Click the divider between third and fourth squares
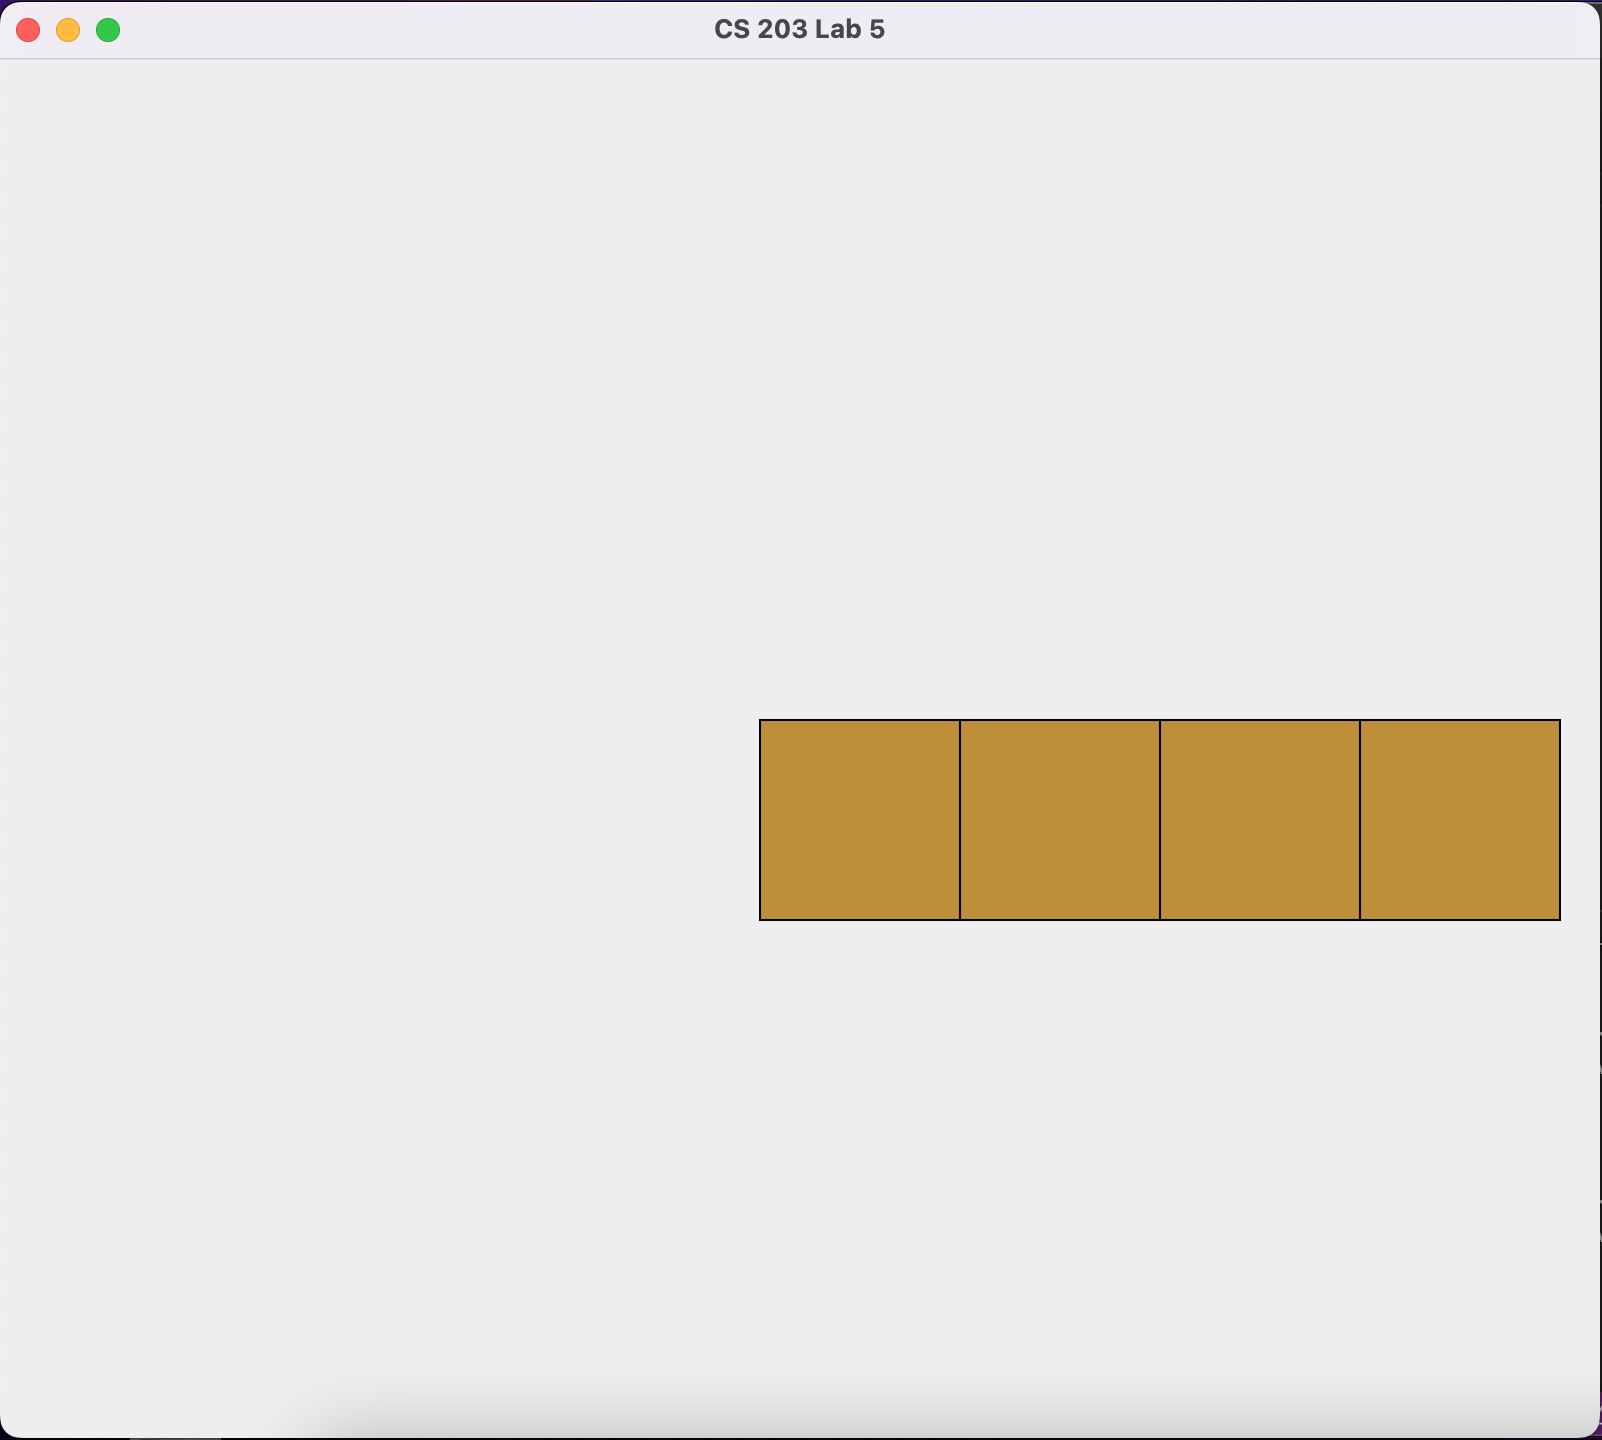The width and height of the screenshot is (1602, 1440). (1360, 820)
